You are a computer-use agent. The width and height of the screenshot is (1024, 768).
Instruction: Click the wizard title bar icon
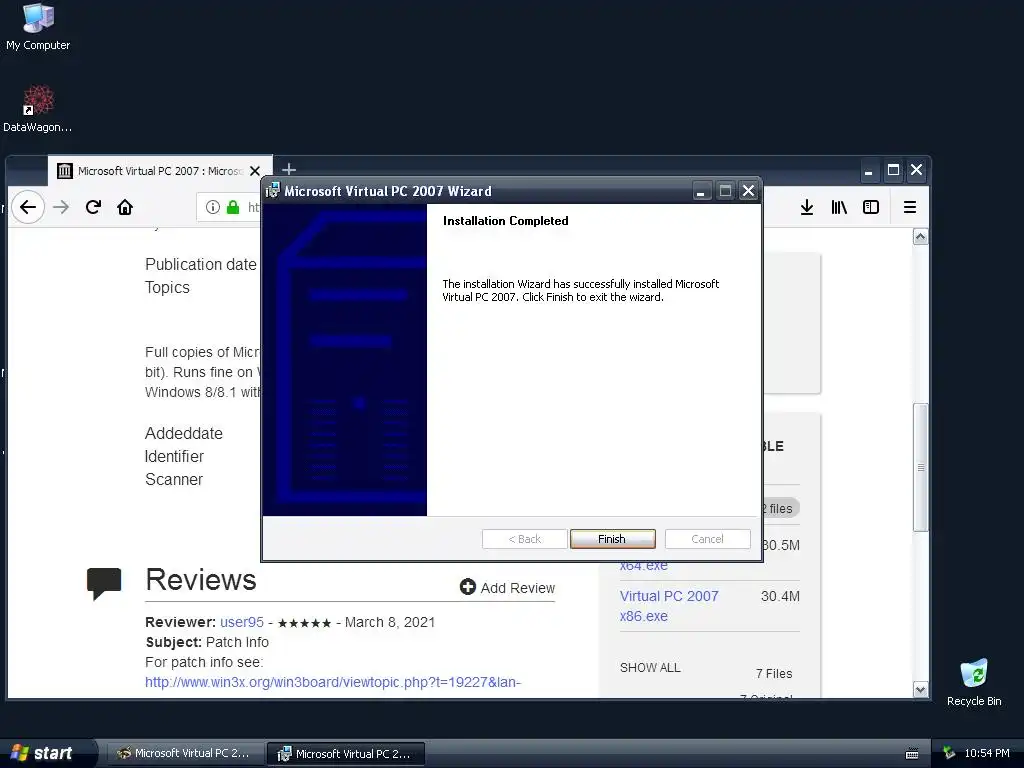(x=272, y=191)
